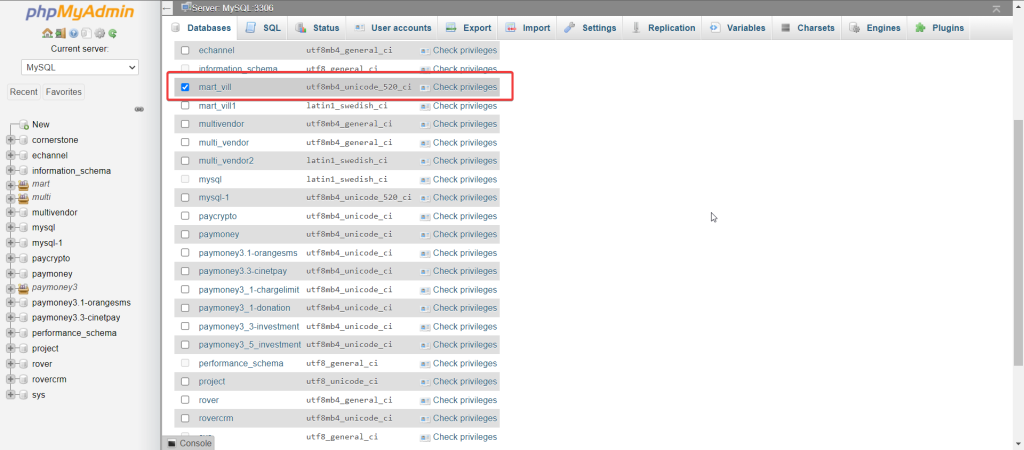Click the Favorites button in sidebar
Screen dimensions: 1024x450
(x=63, y=92)
